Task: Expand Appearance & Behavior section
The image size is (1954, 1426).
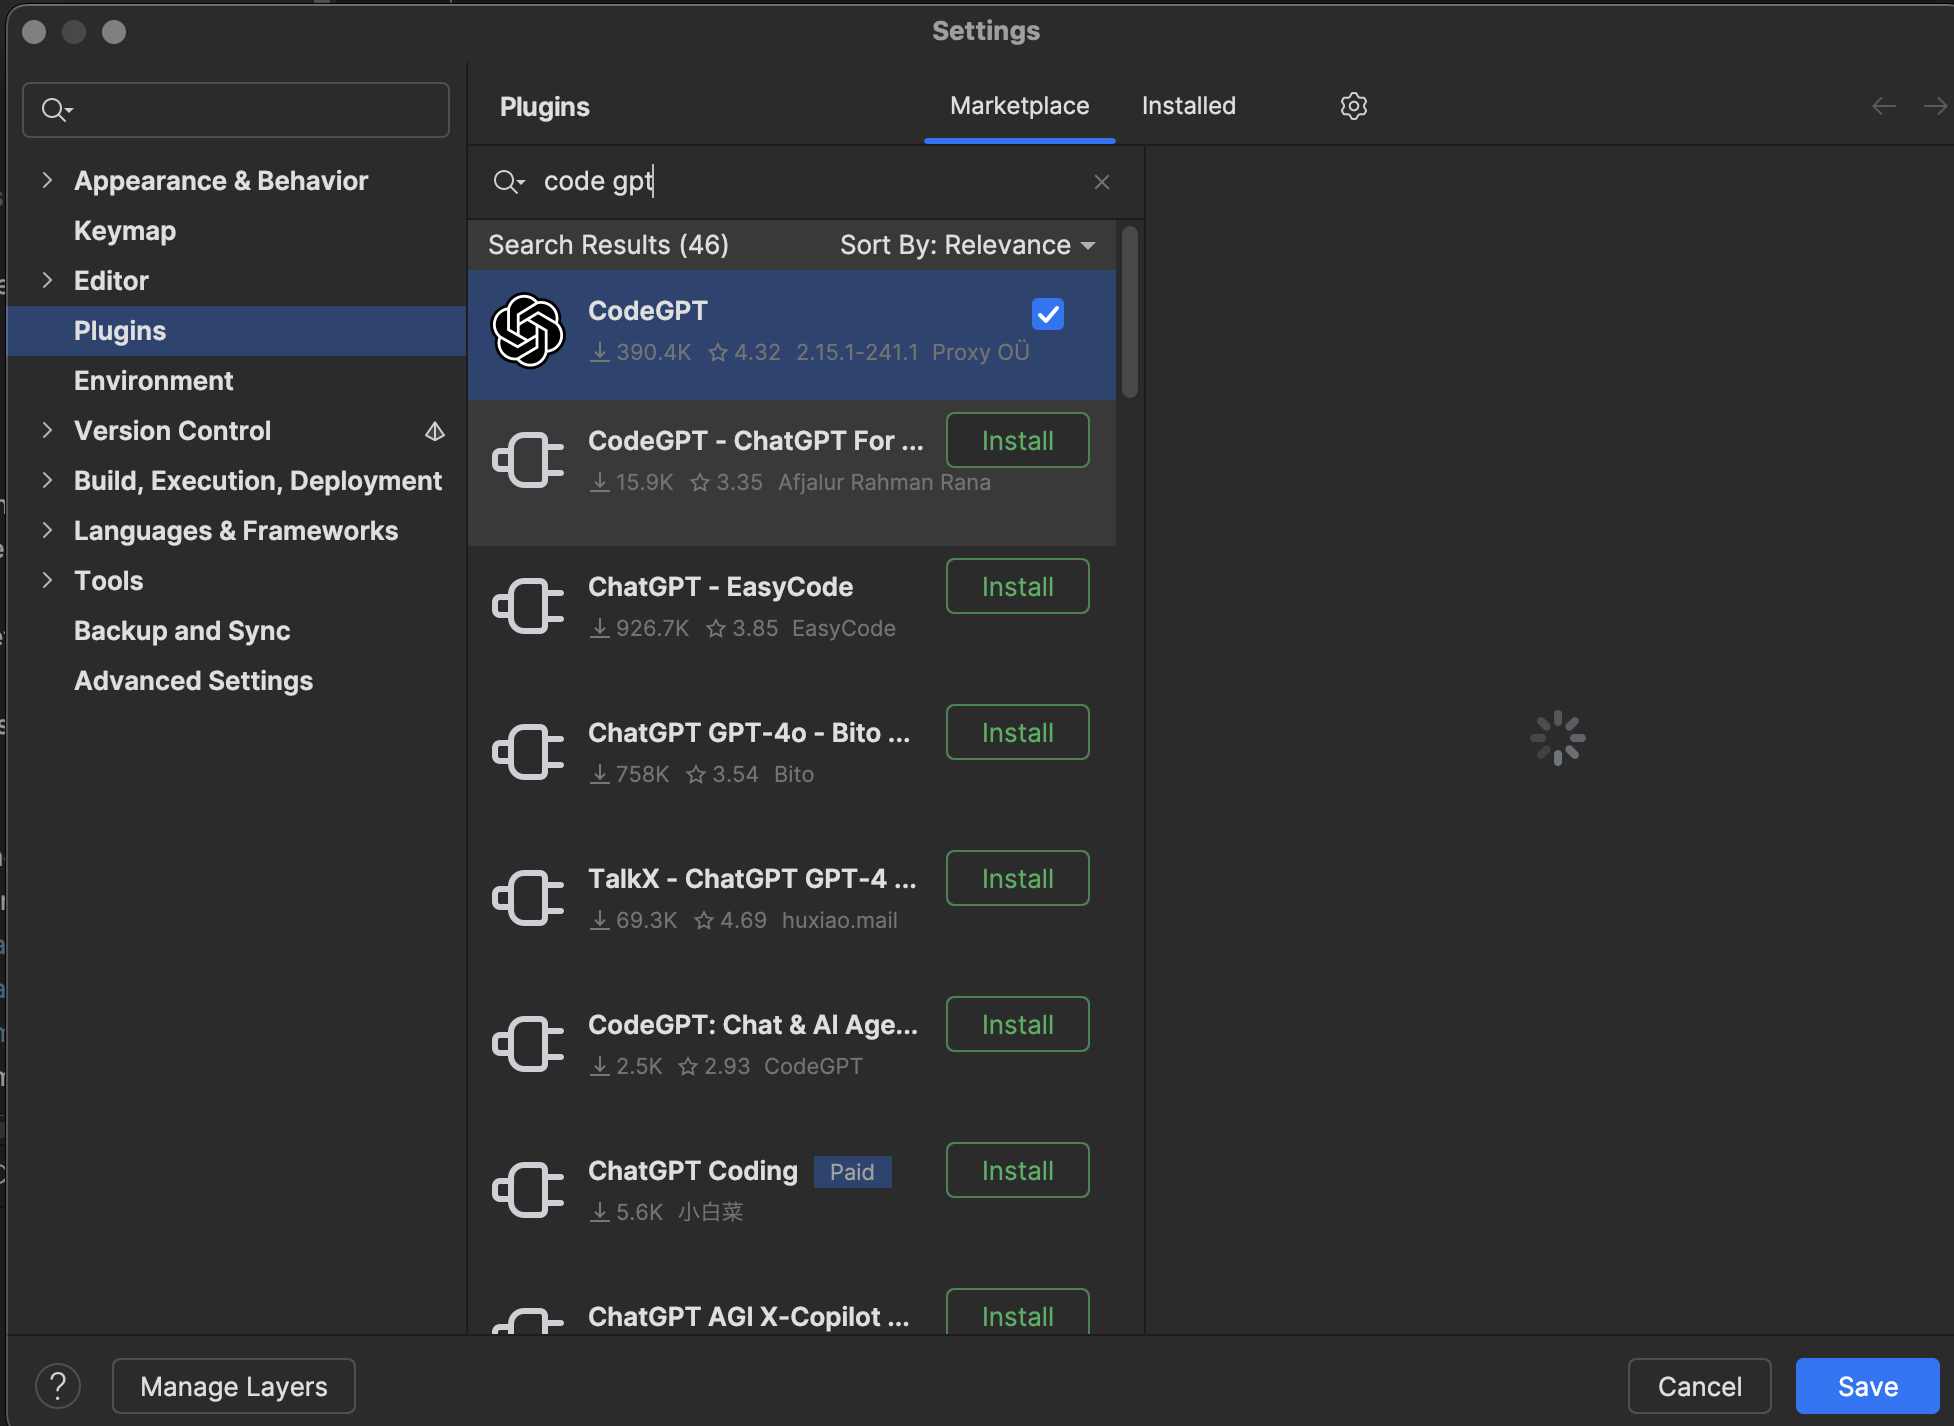Action: tap(47, 180)
